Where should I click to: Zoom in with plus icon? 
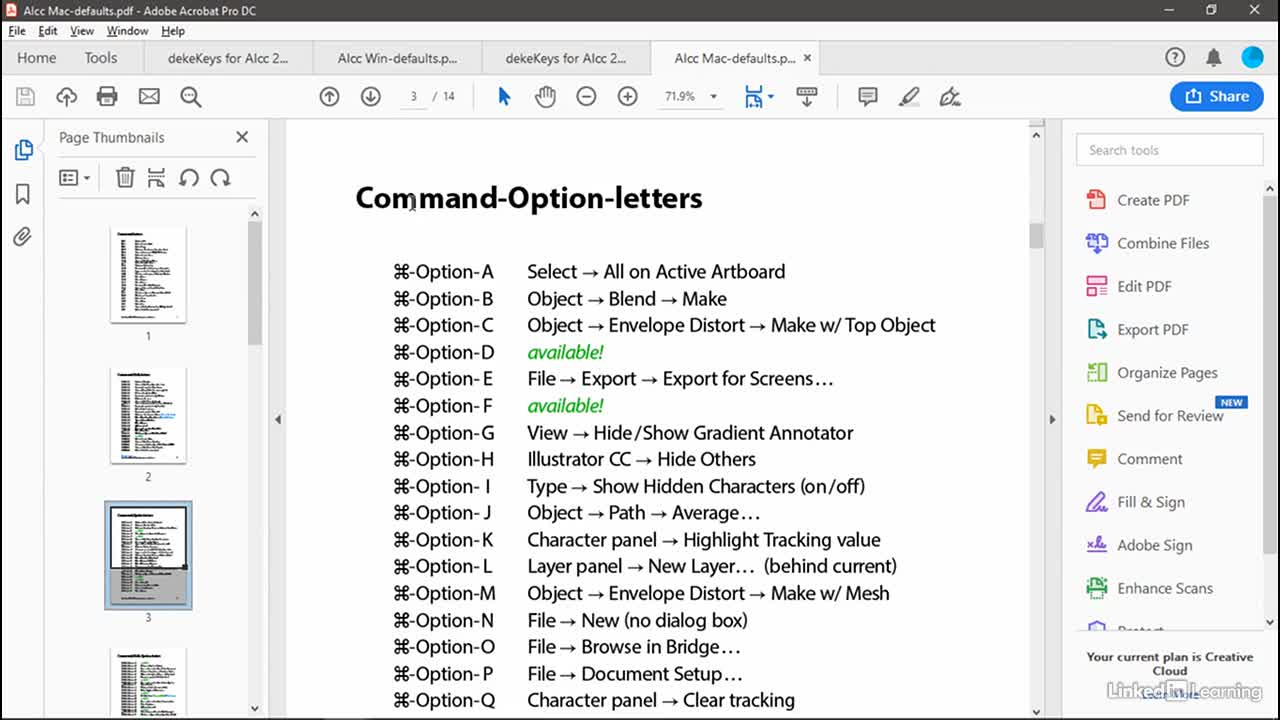[x=627, y=97]
